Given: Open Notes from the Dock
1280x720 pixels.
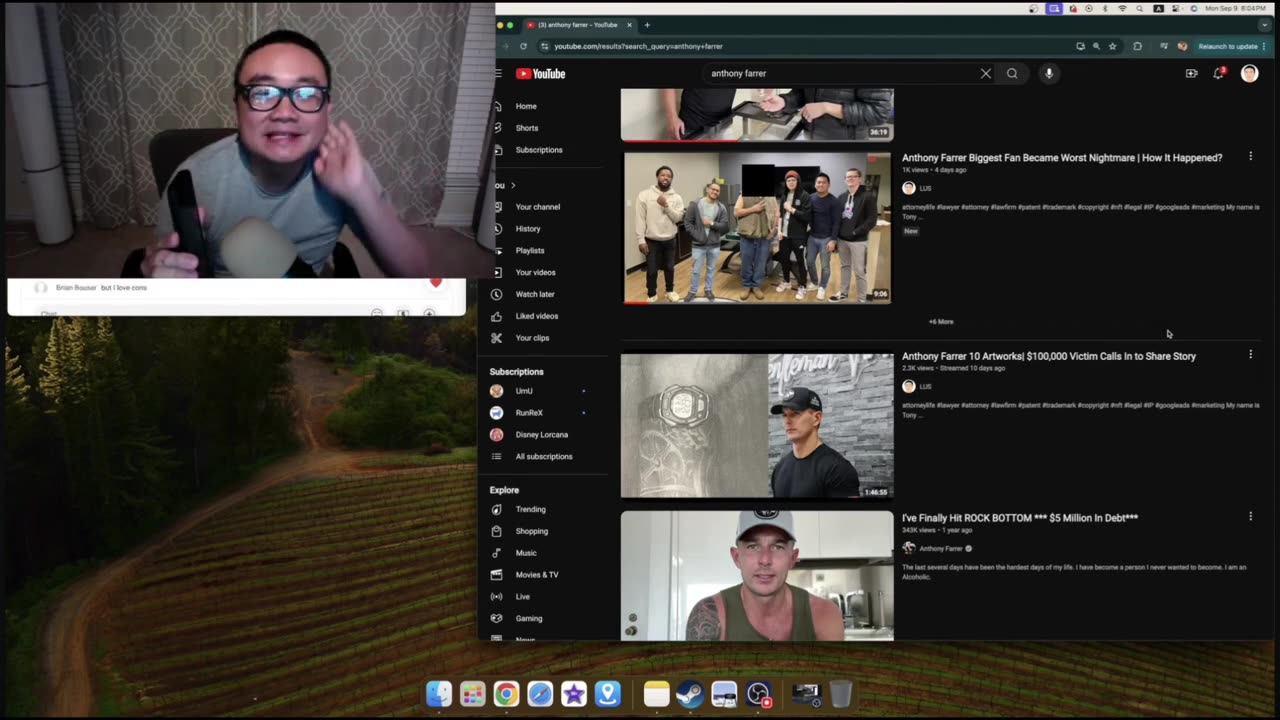Looking at the screenshot, I should (656, 694).
